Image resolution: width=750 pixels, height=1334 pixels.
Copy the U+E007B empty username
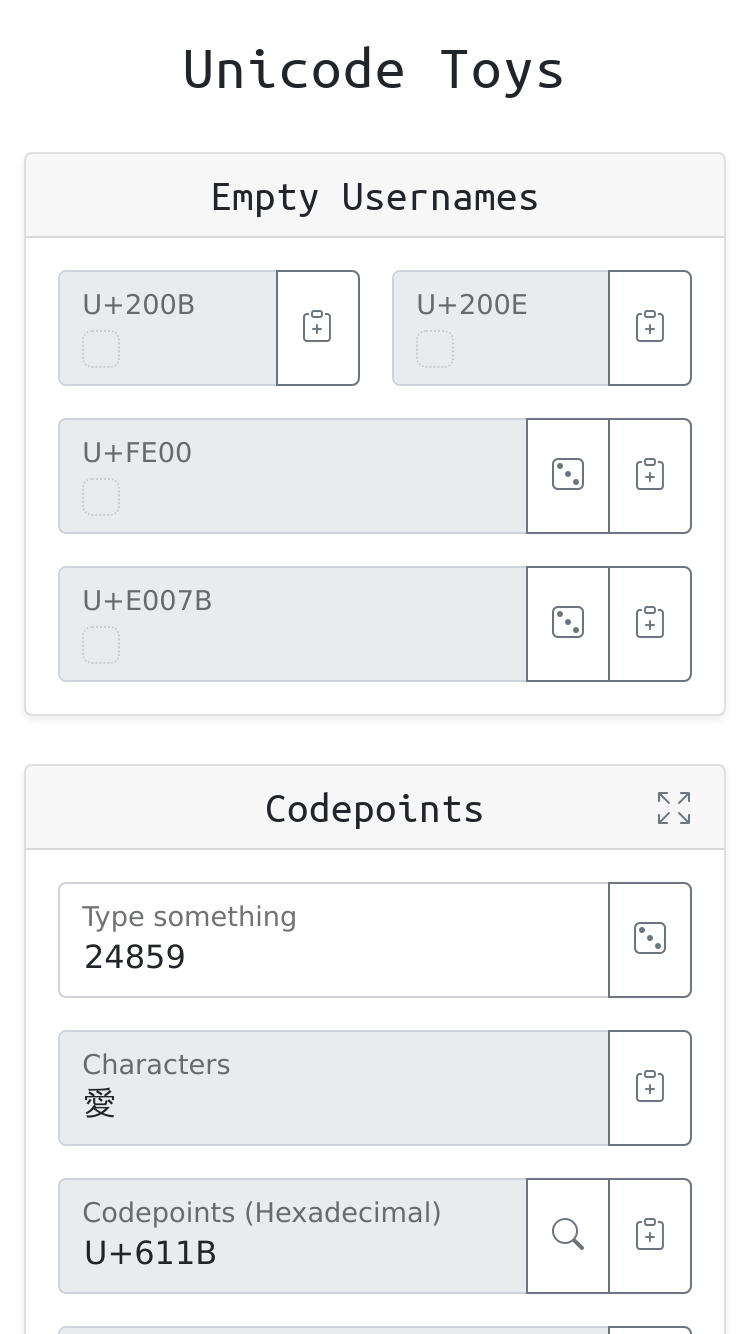pos(650,624)
